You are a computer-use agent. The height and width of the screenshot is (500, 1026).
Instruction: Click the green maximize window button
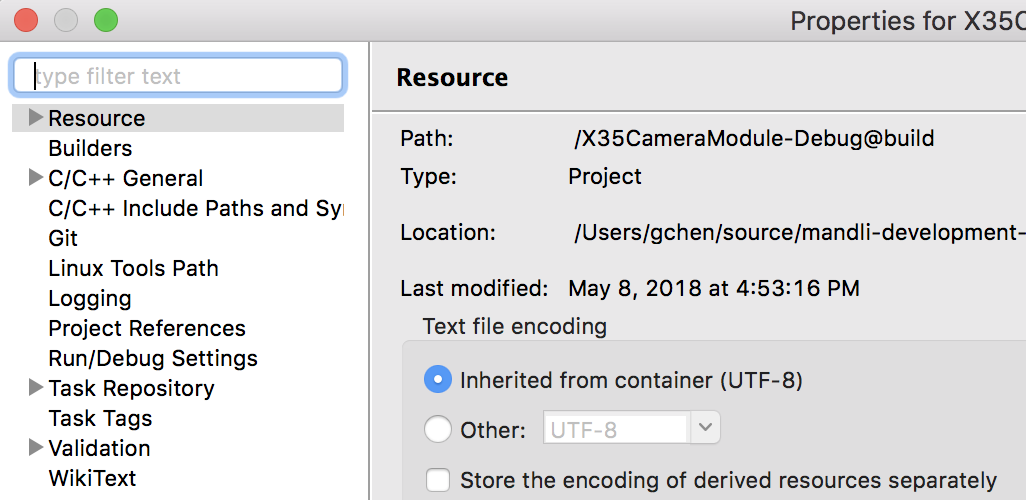pyautogui.click(x=105, y=19)
